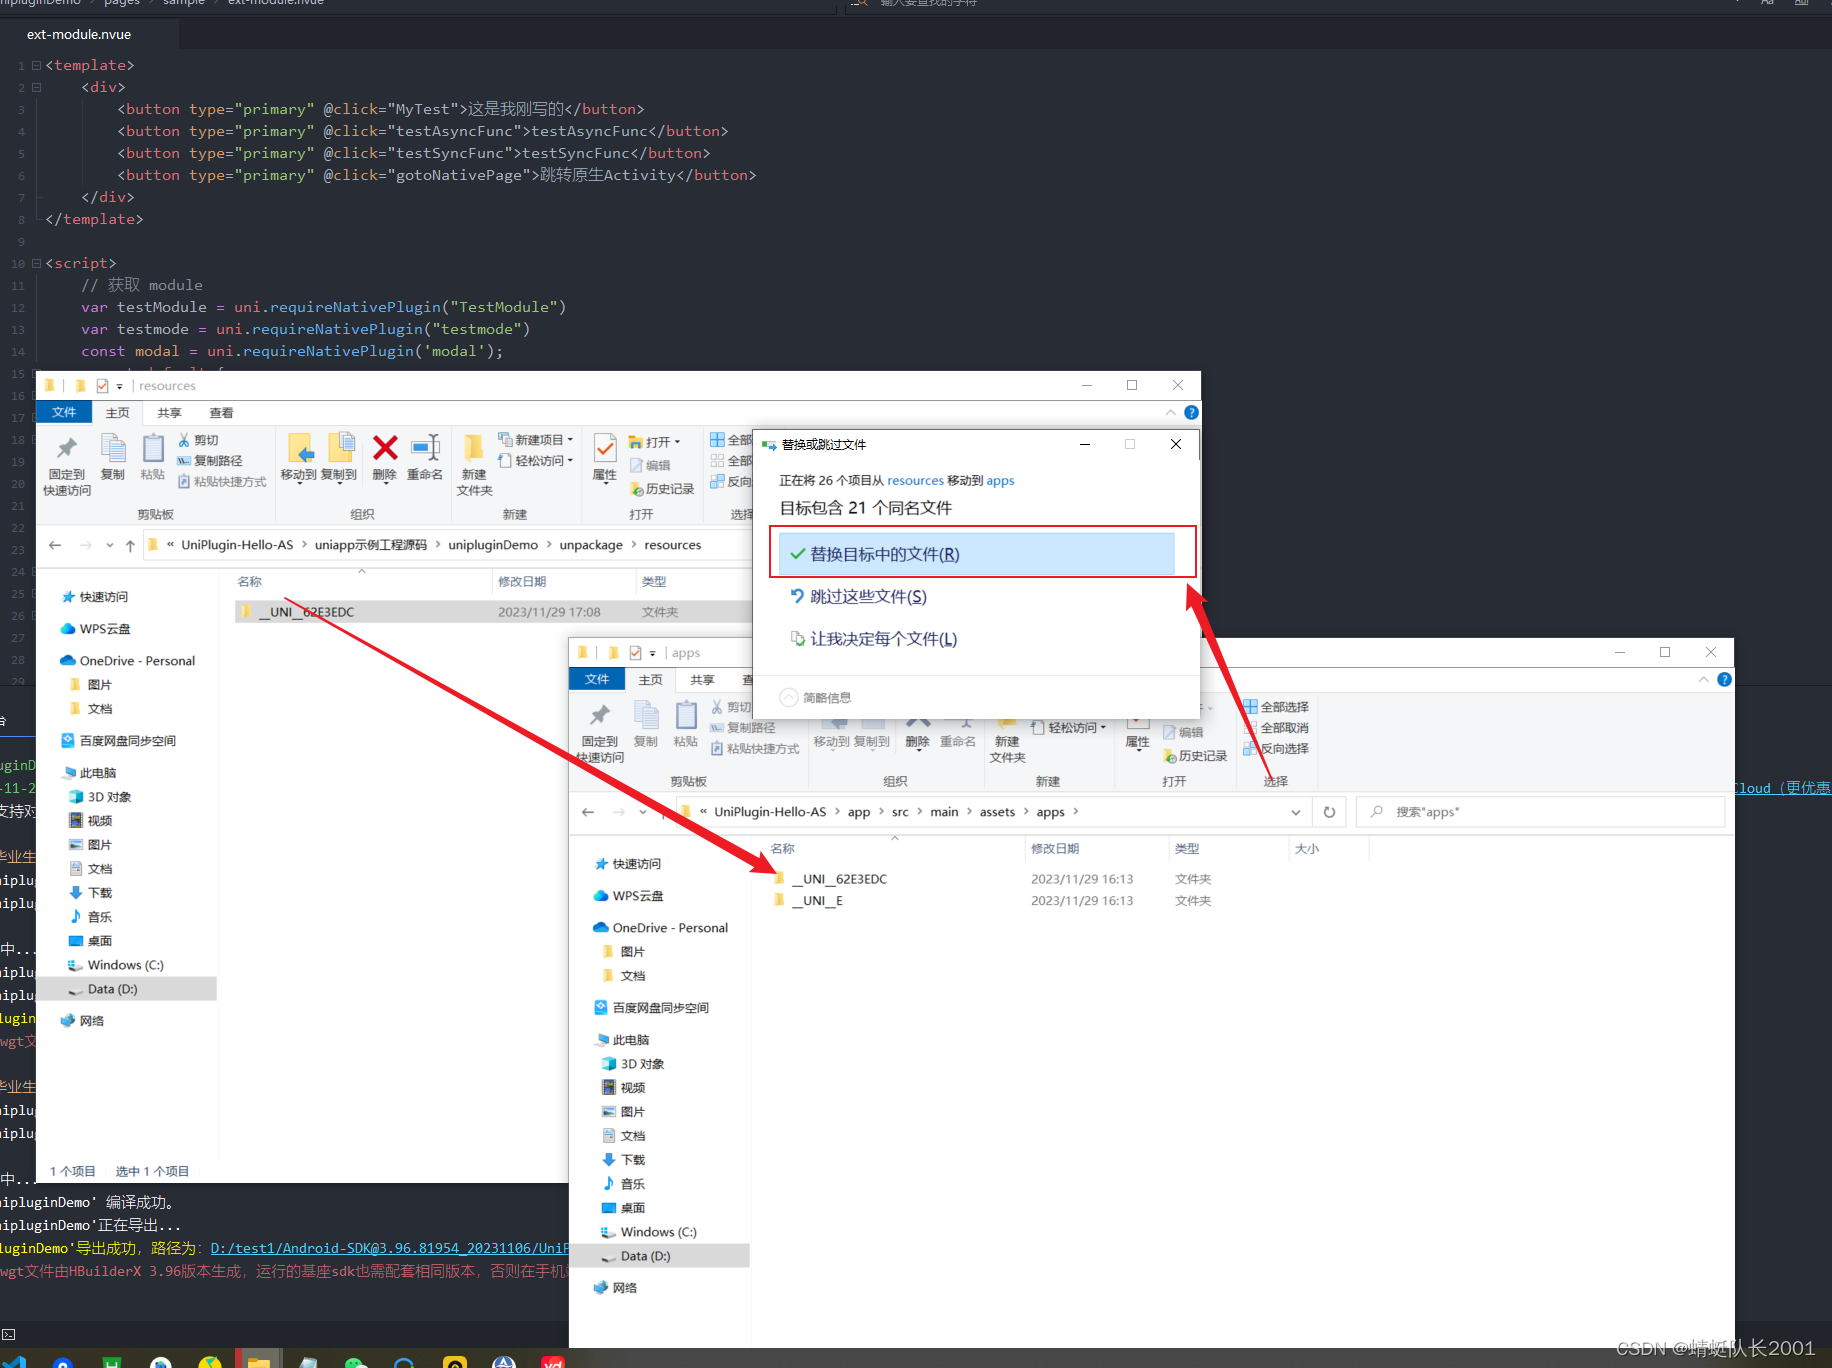Click 网络 in apps window sidebar

click(624, 1288)
